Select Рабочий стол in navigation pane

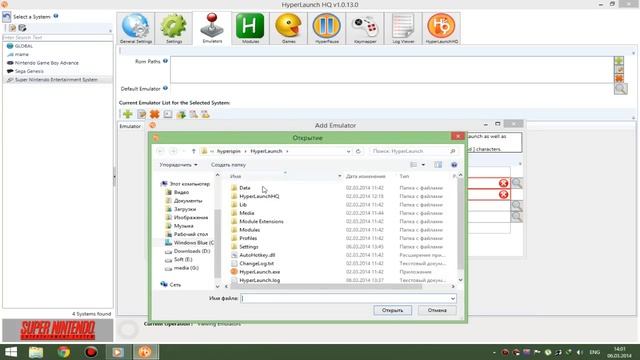(191, 234)
